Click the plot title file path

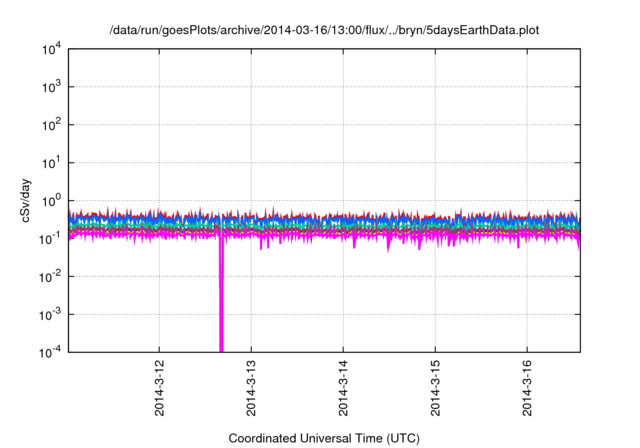(x=324, y=30)
